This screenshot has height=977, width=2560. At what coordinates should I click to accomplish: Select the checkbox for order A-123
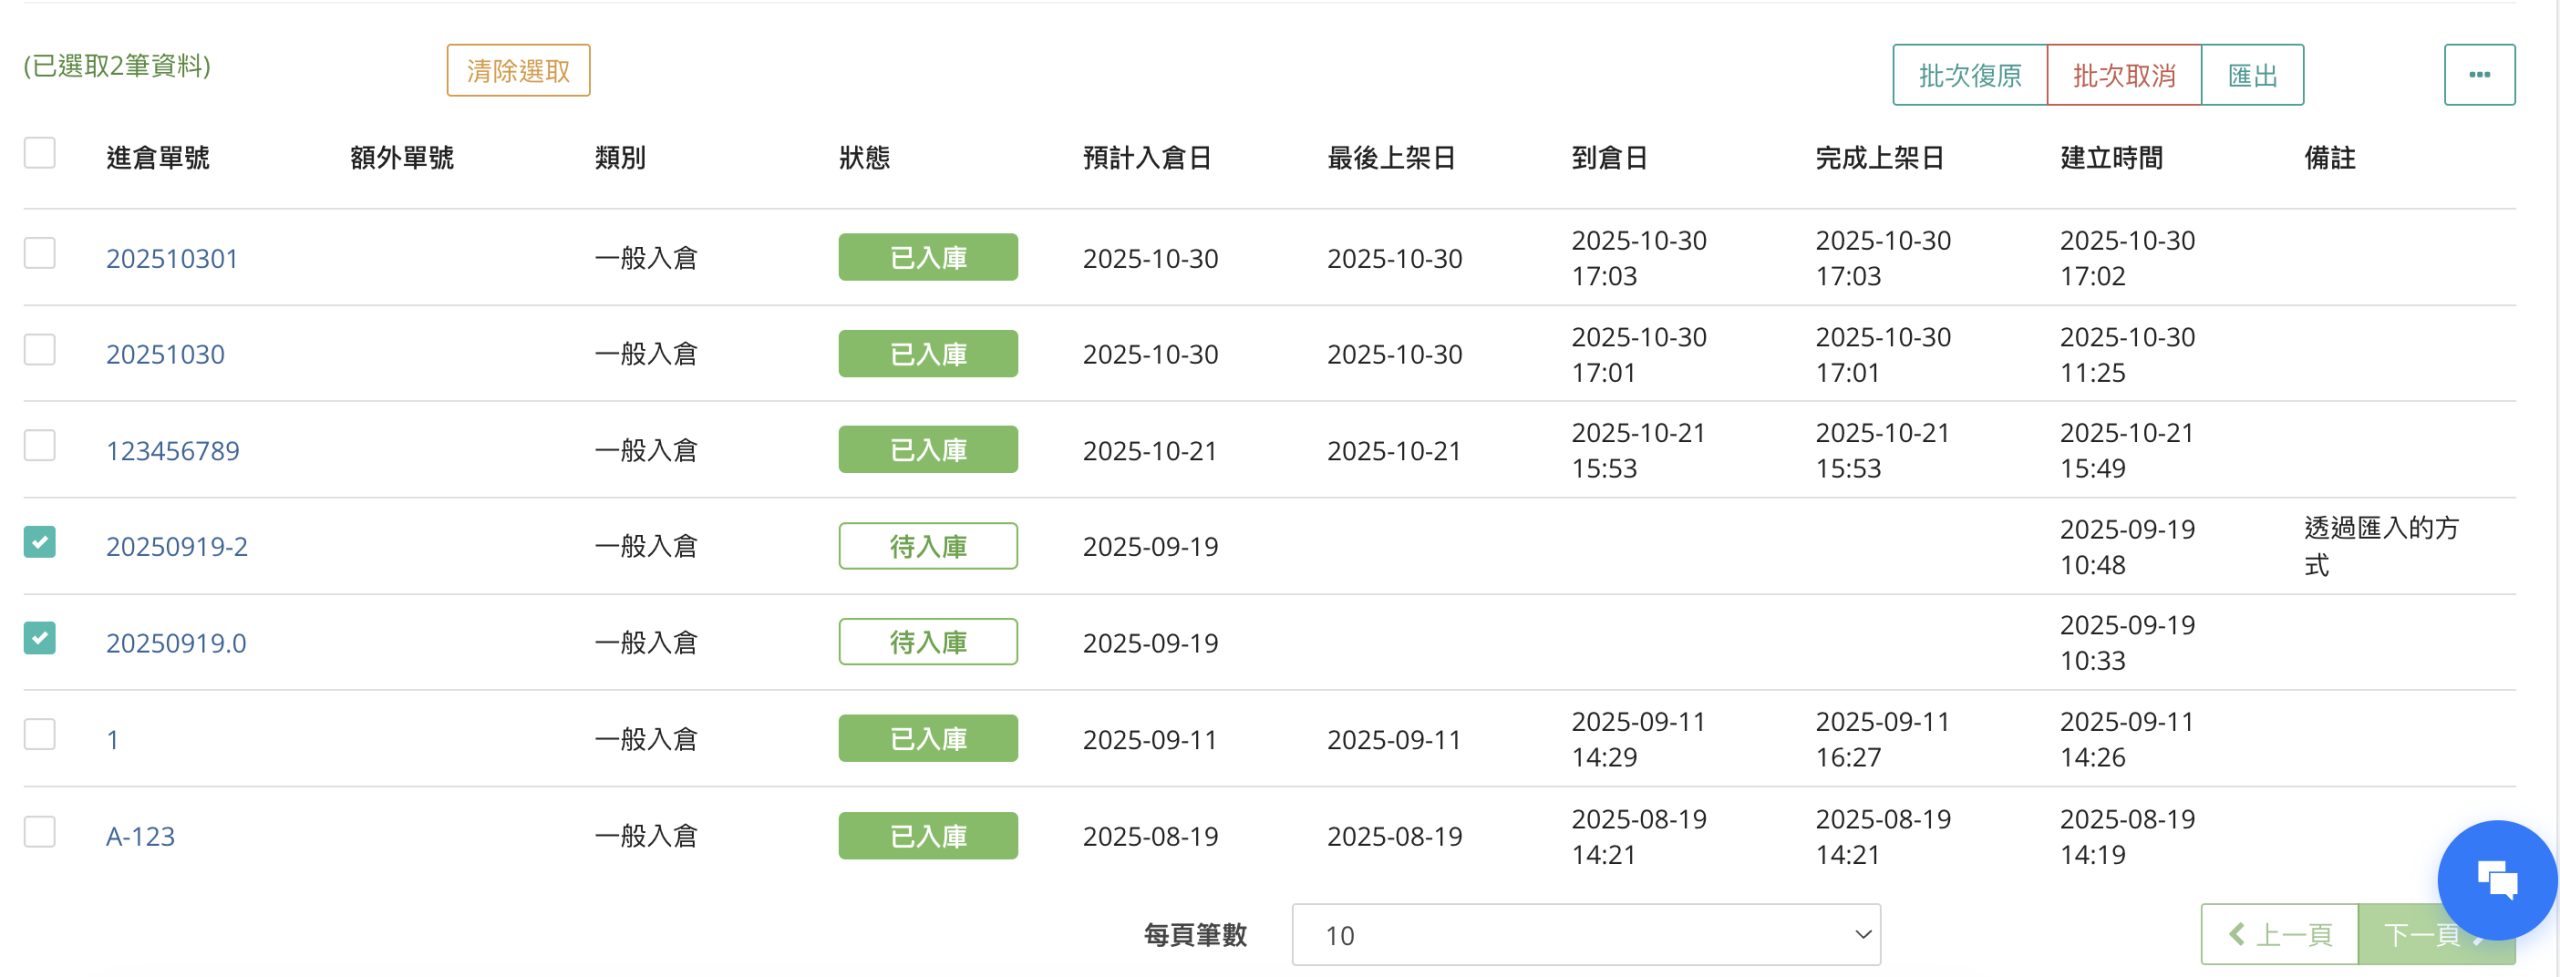[x=40, y=831]
